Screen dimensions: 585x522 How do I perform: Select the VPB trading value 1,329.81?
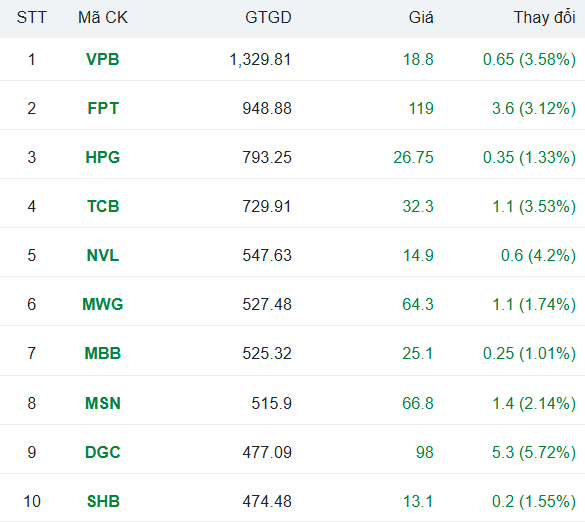coord(260,59)
